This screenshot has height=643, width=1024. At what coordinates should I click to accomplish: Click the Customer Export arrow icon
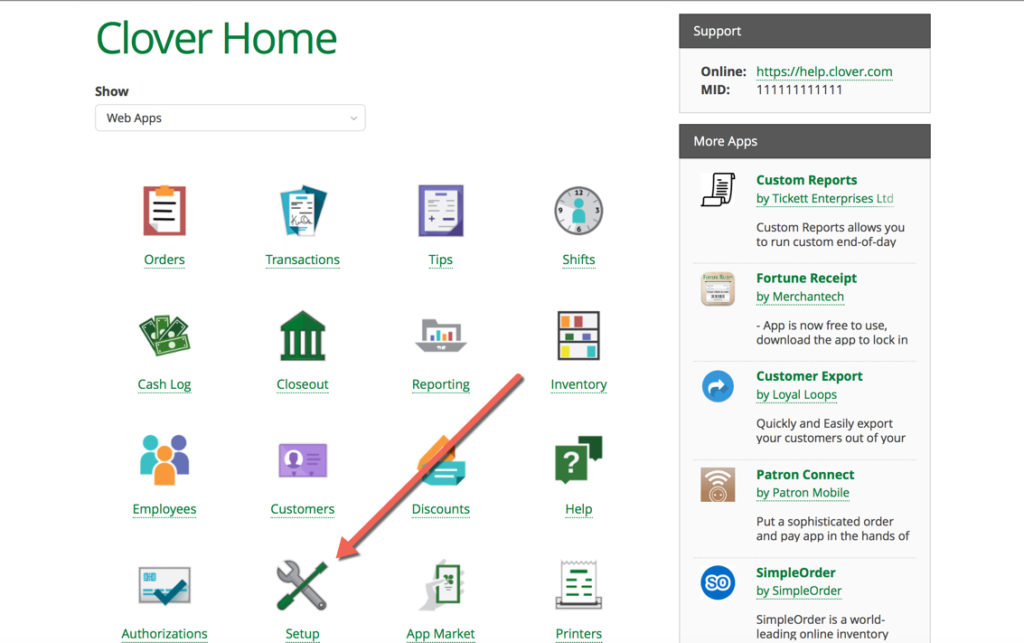click(x=718, y=386)
